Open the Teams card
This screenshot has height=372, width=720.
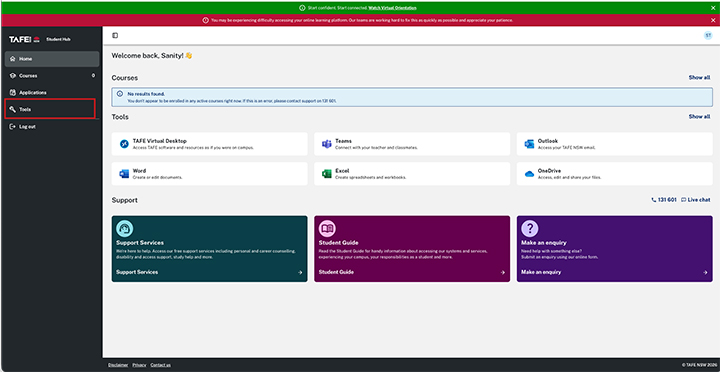[x=412, y=144]
